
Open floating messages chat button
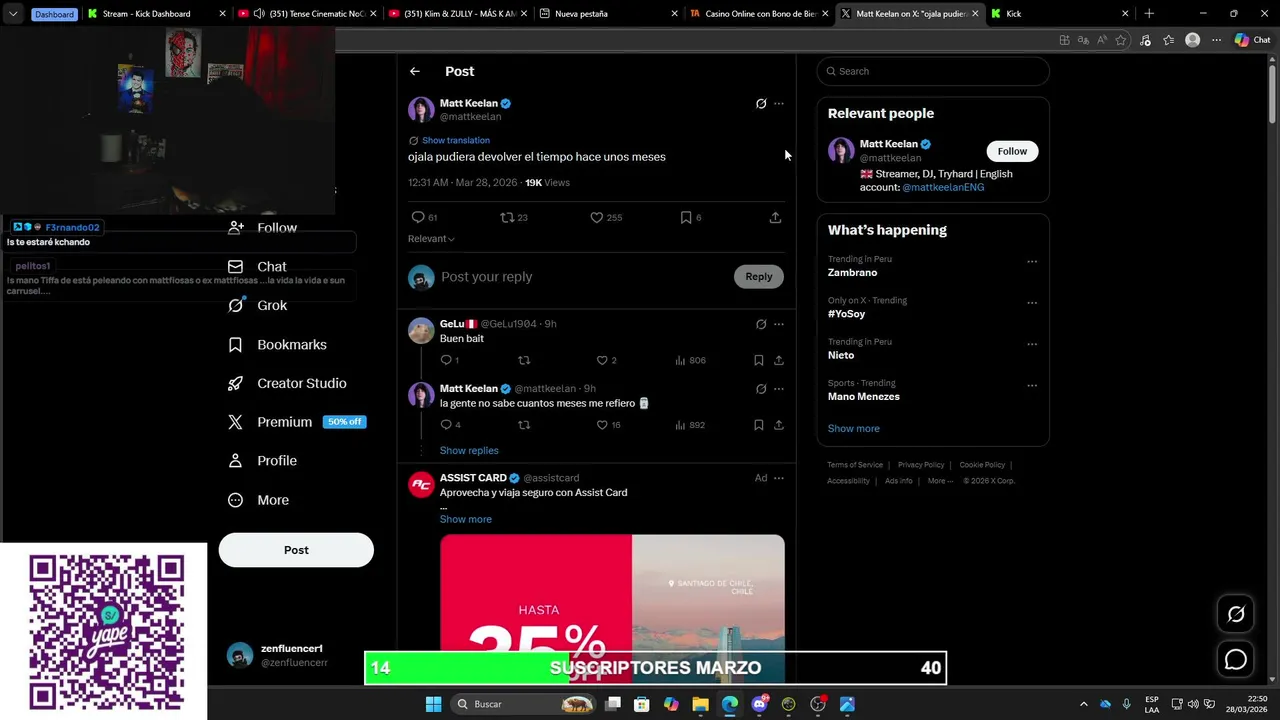1236,660
